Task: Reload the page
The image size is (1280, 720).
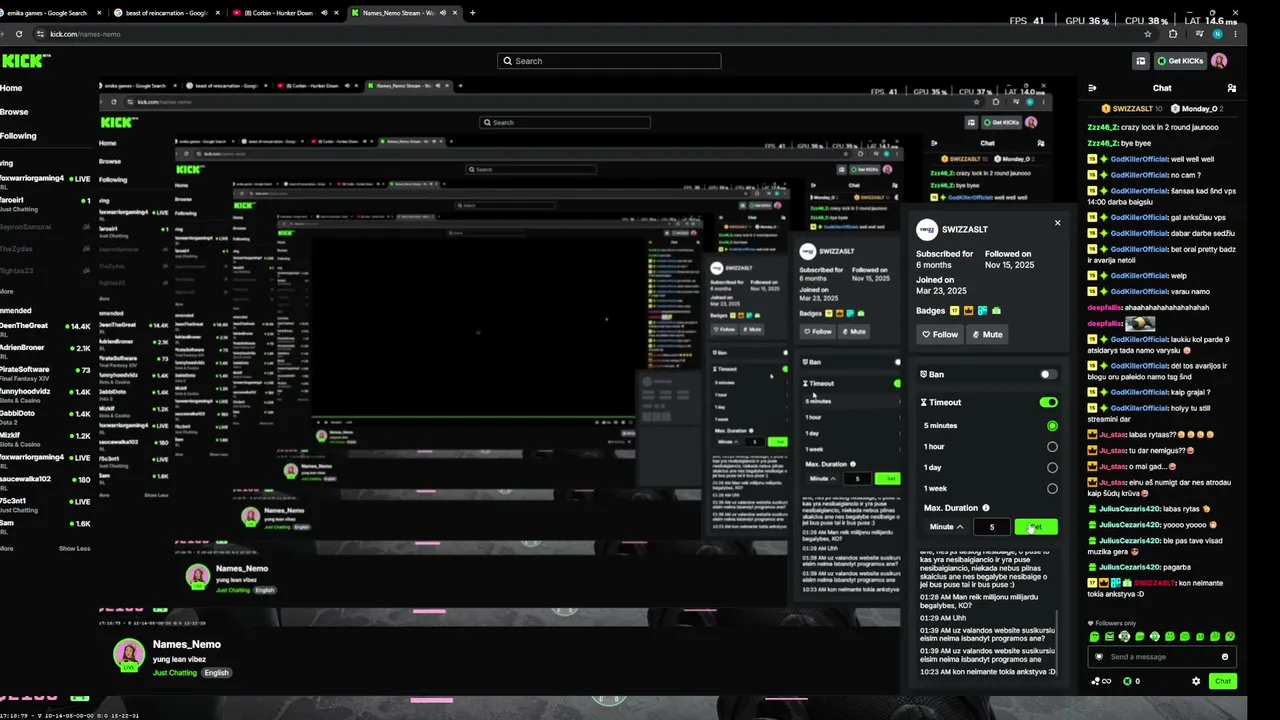Action: click(x=19, y=34)
